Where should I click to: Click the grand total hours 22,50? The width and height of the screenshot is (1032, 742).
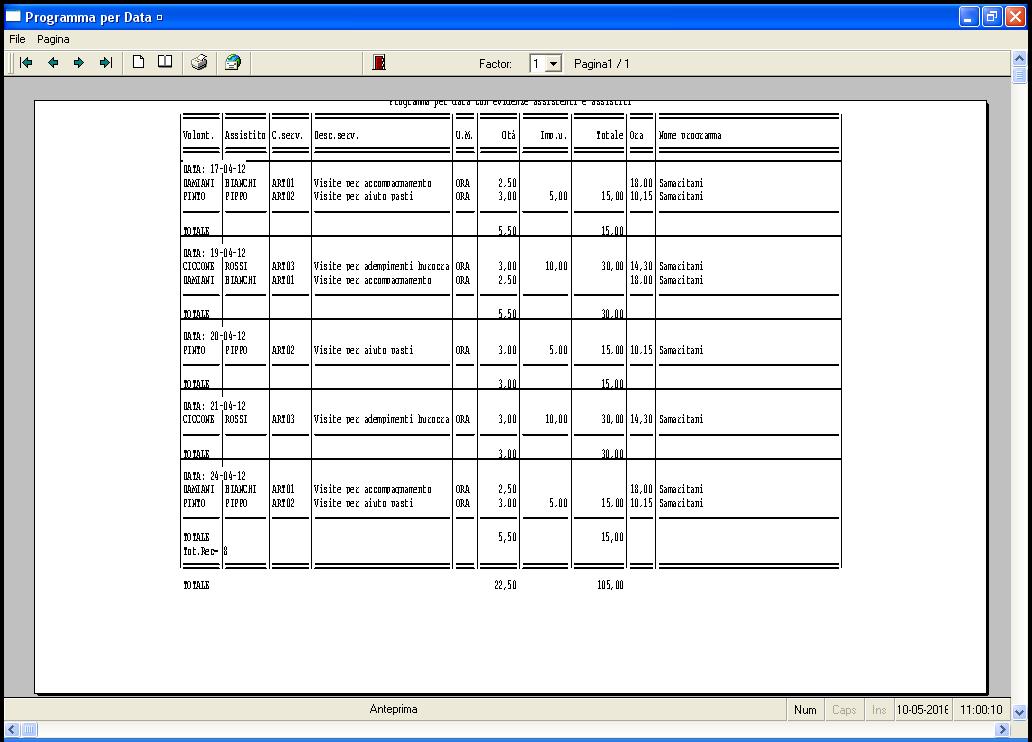505,585
